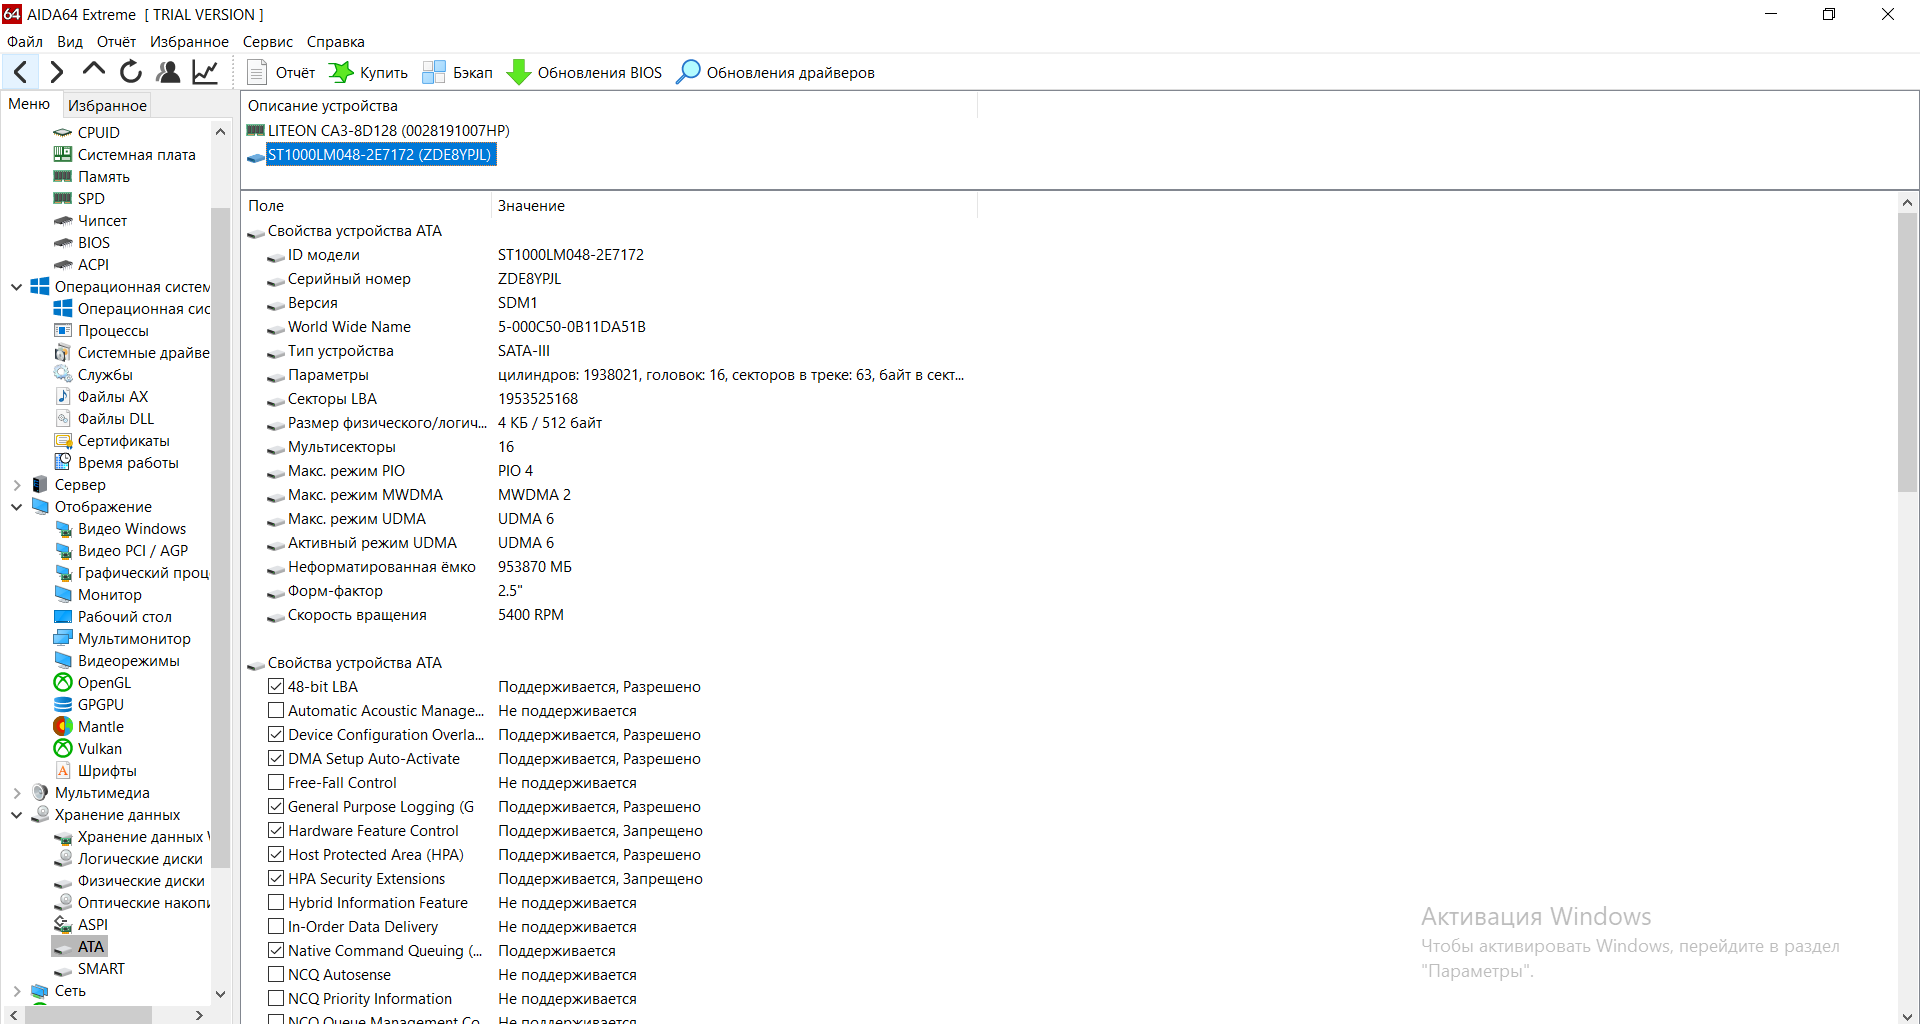Click the Бэкап backup button

(x=458, y=73)
